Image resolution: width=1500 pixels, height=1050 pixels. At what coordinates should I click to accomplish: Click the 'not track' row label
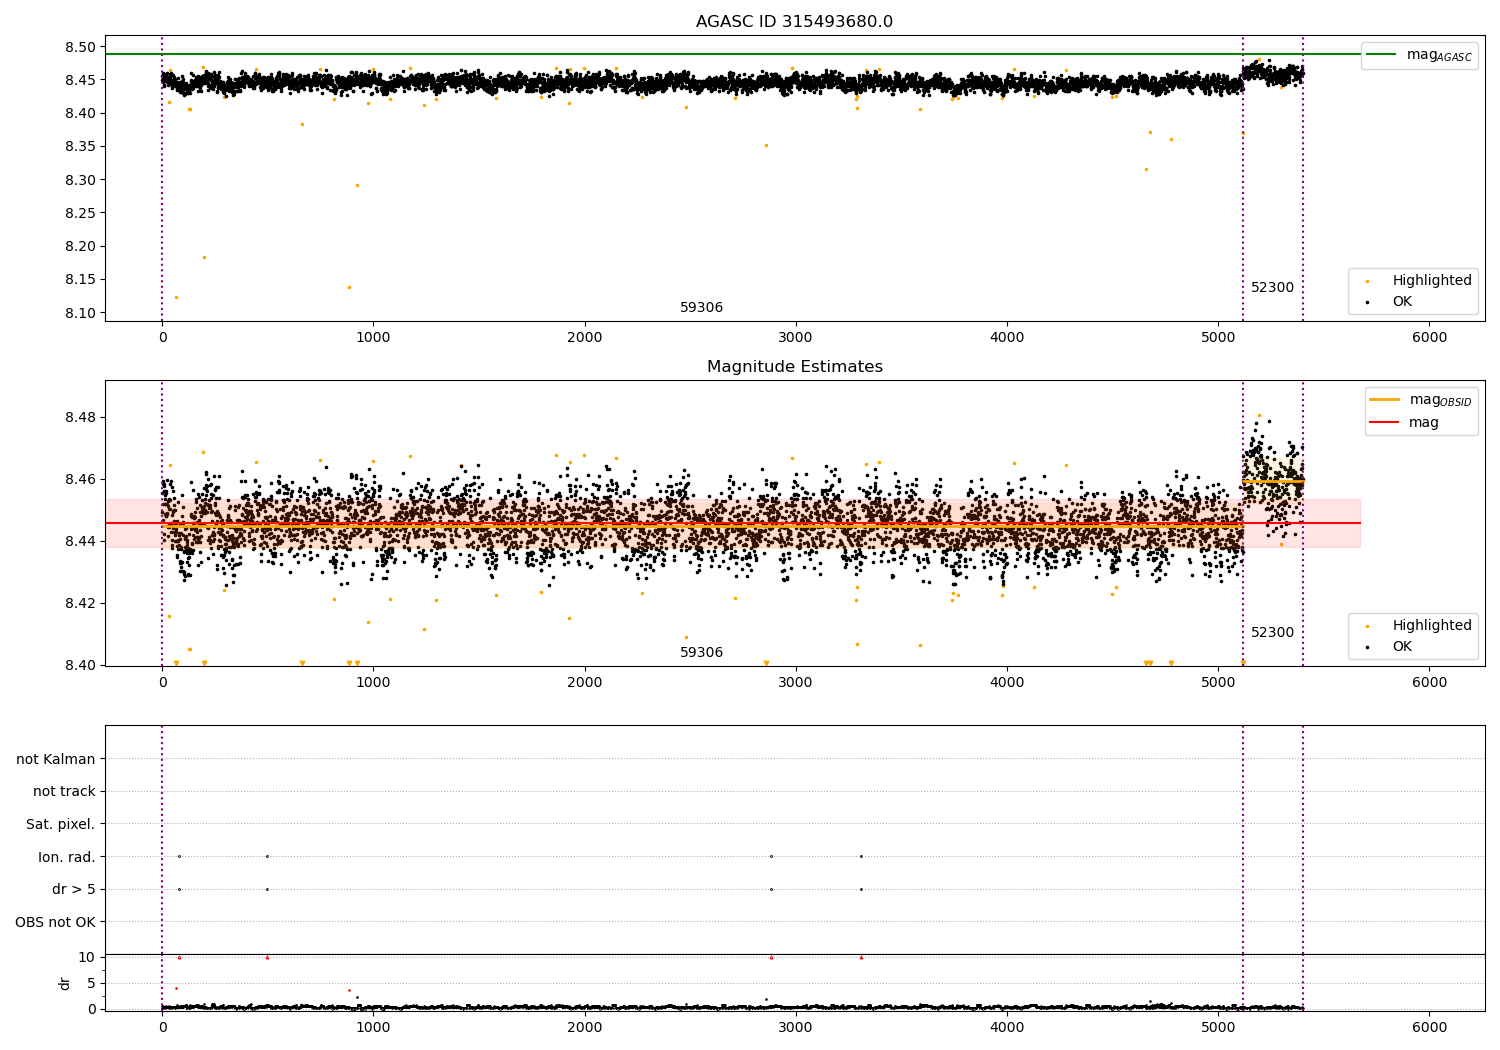point(64,791)
